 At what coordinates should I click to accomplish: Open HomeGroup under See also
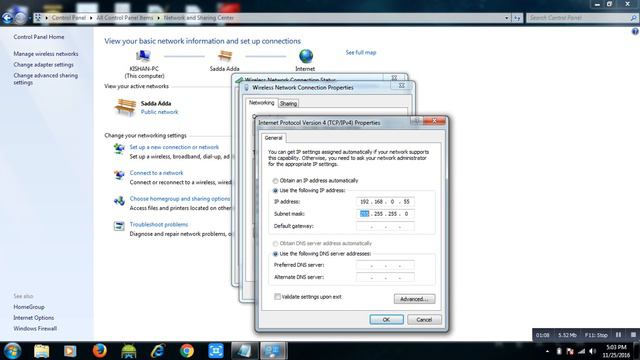pos(29,307)
